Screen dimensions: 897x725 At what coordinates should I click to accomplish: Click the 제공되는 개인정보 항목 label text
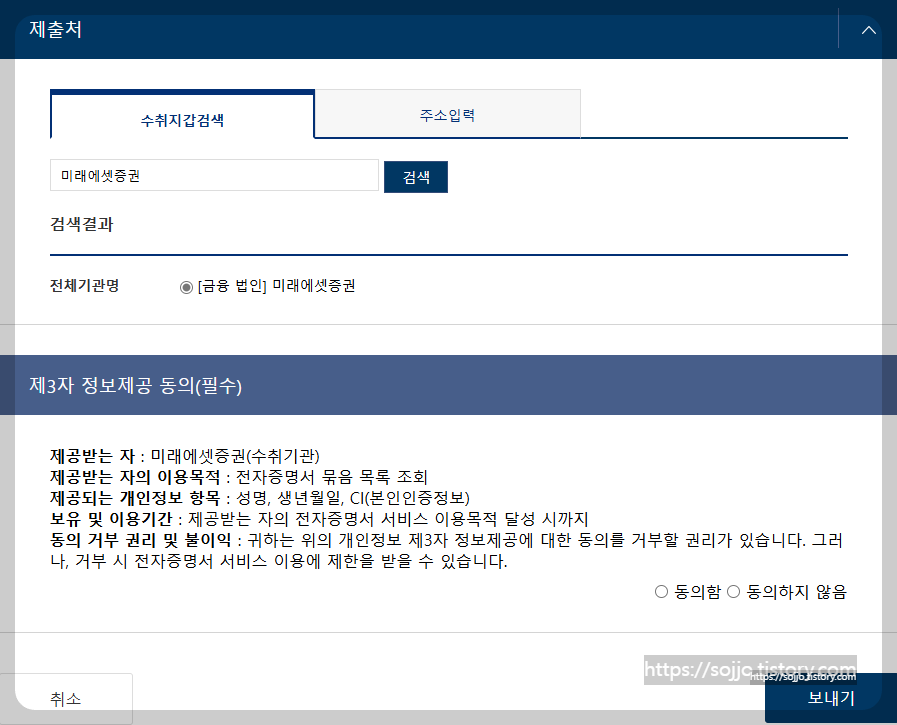(135, 498)
